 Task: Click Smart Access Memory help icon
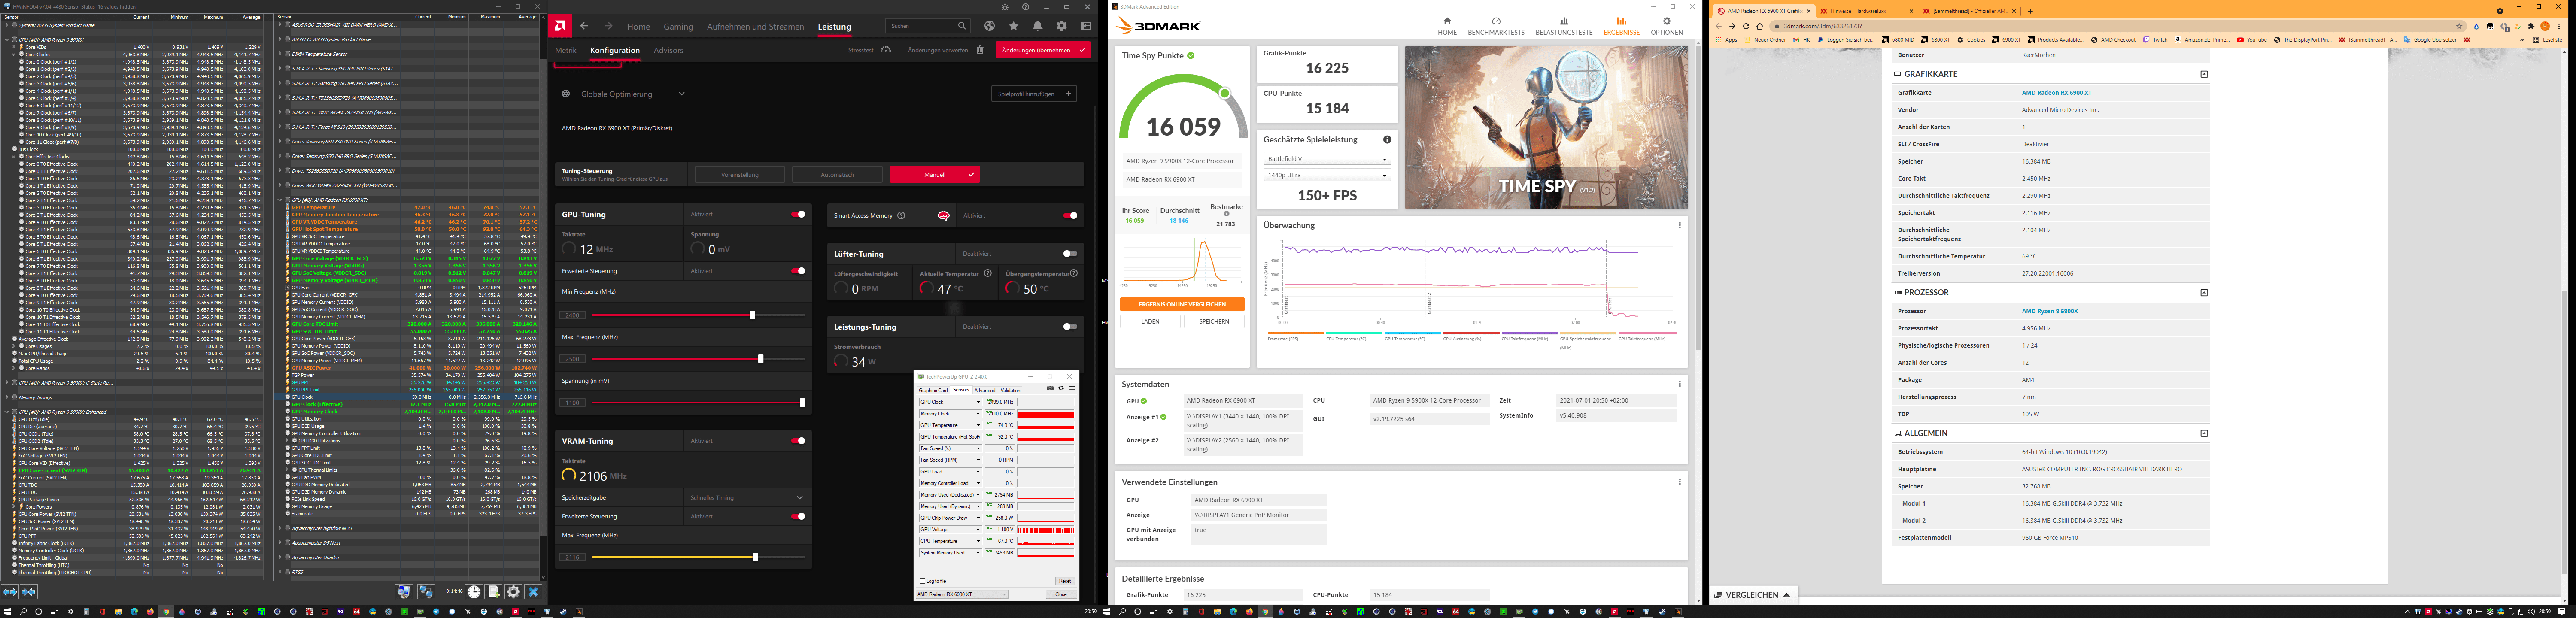click(x=901, y=215)
